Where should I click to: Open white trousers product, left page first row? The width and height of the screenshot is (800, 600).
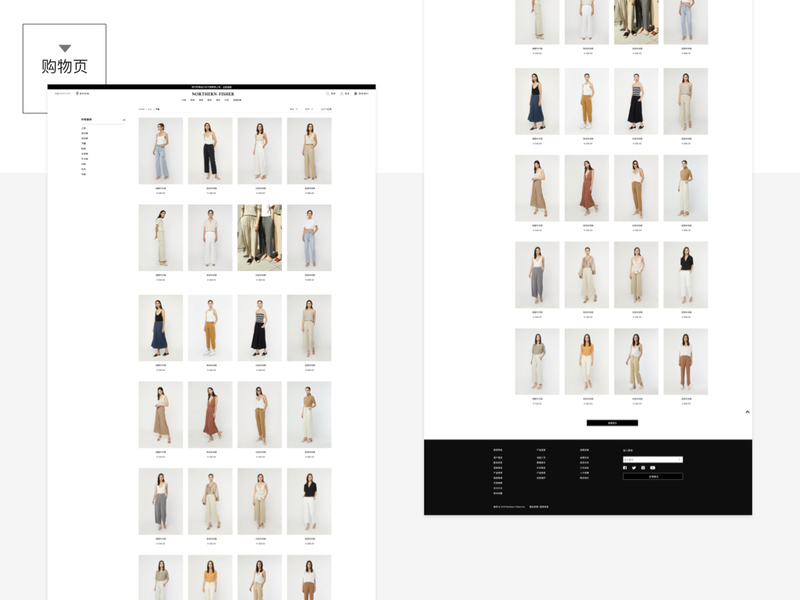click(260, 151)
